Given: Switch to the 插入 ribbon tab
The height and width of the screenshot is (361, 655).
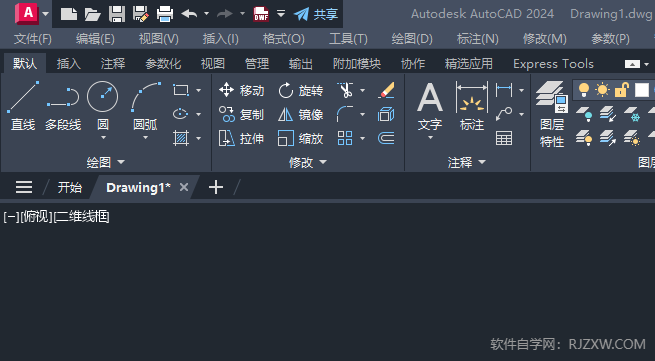Looking at the screenshot, I should coord(69,64).
